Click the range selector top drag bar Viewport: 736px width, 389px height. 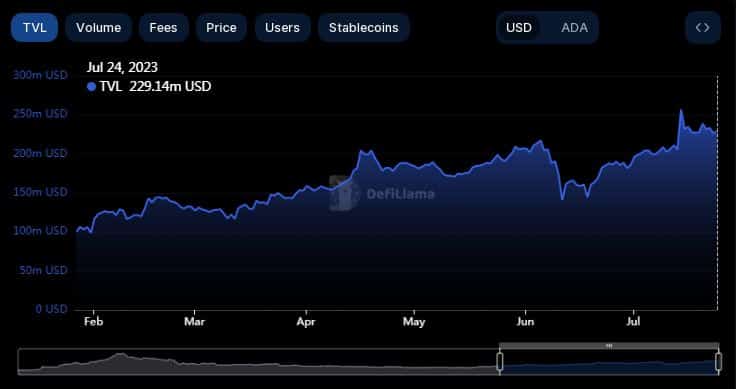pos(609,346)
